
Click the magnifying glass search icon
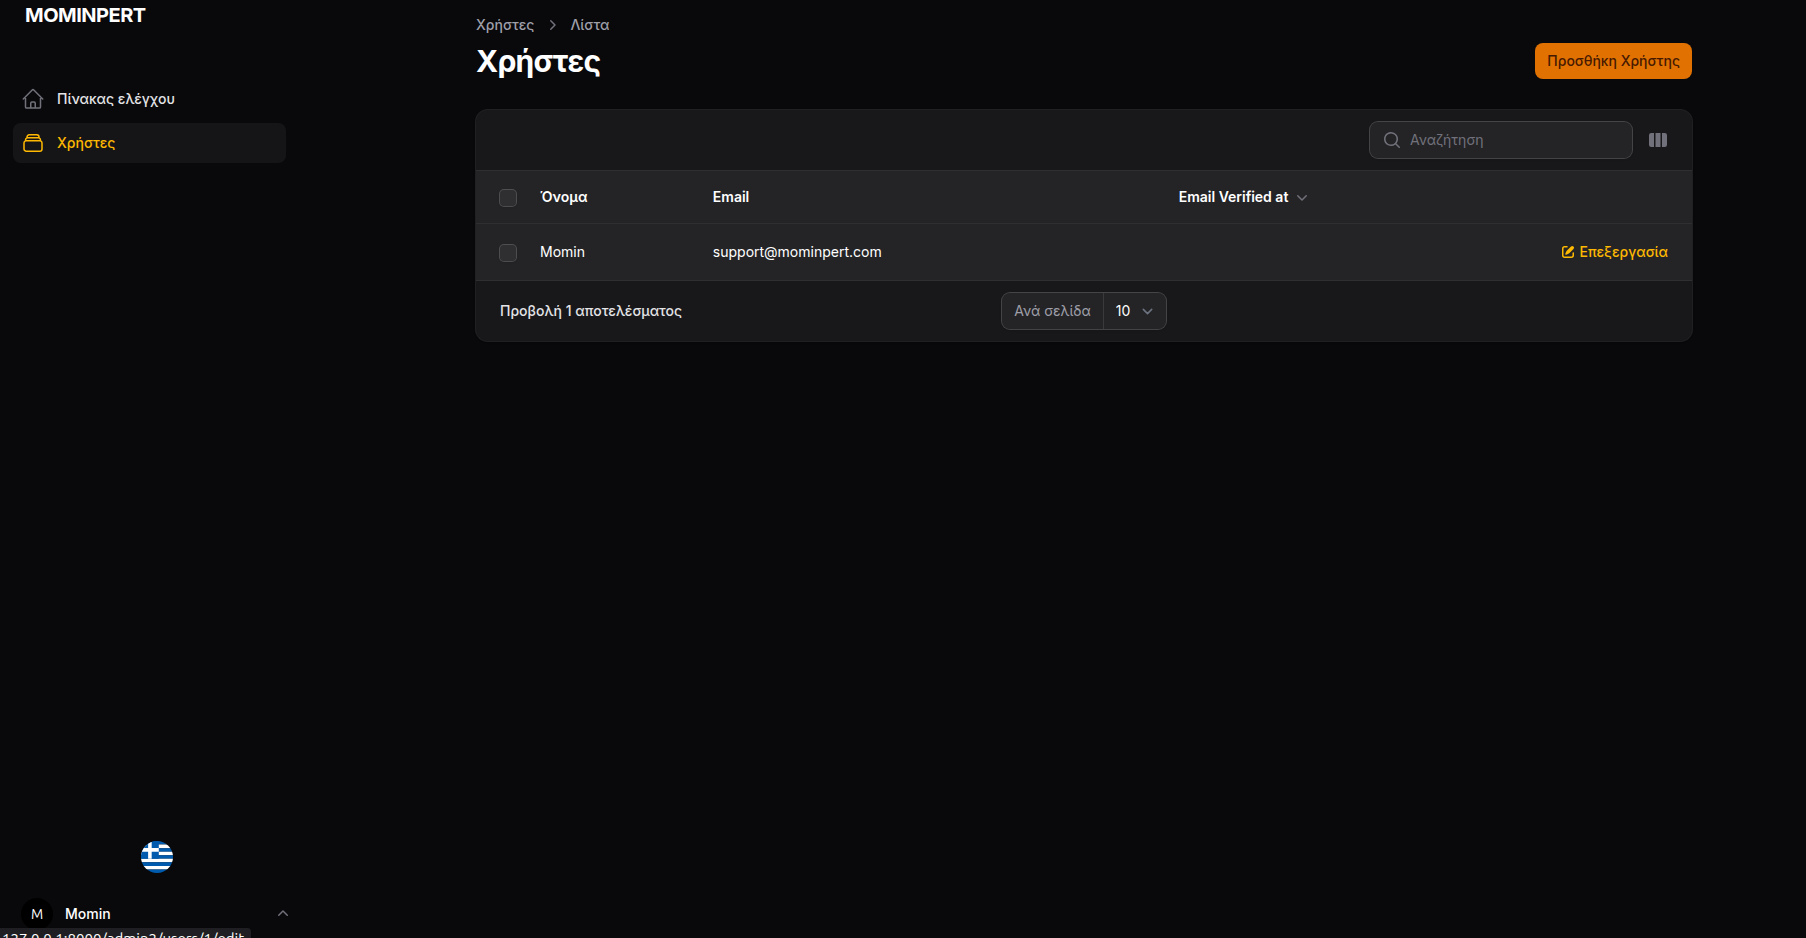pos(1392,140)
